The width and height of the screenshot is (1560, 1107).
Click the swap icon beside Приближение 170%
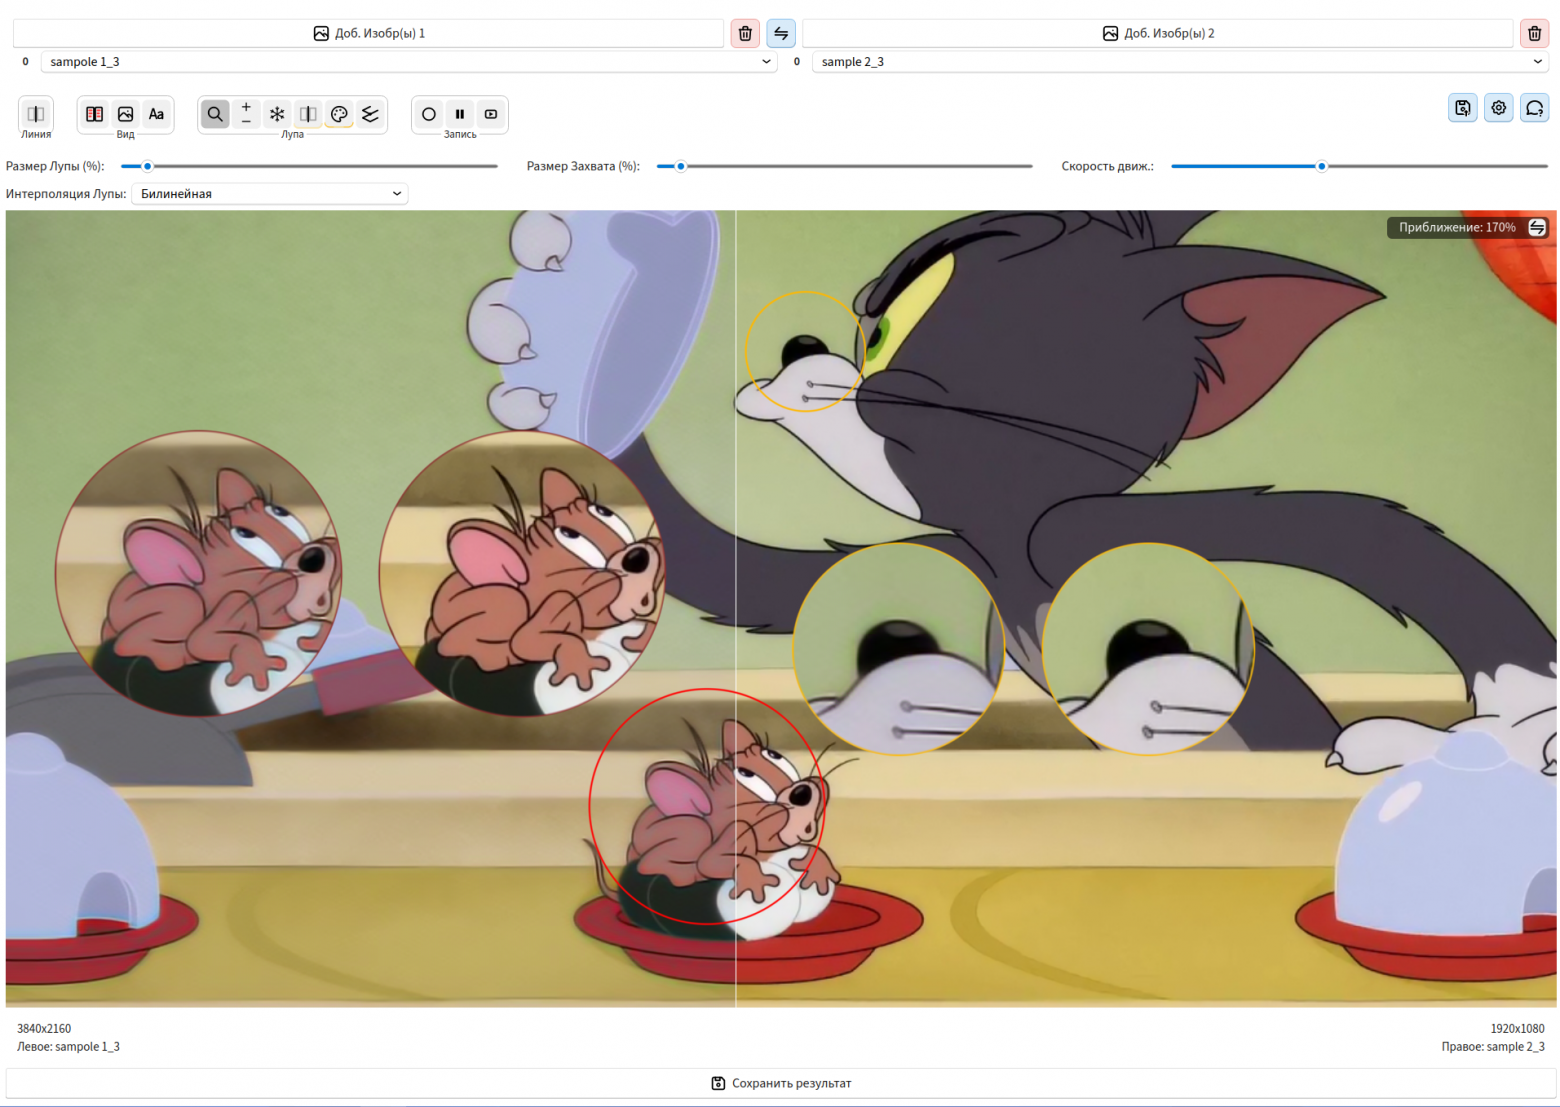[x=1537, y=228]
